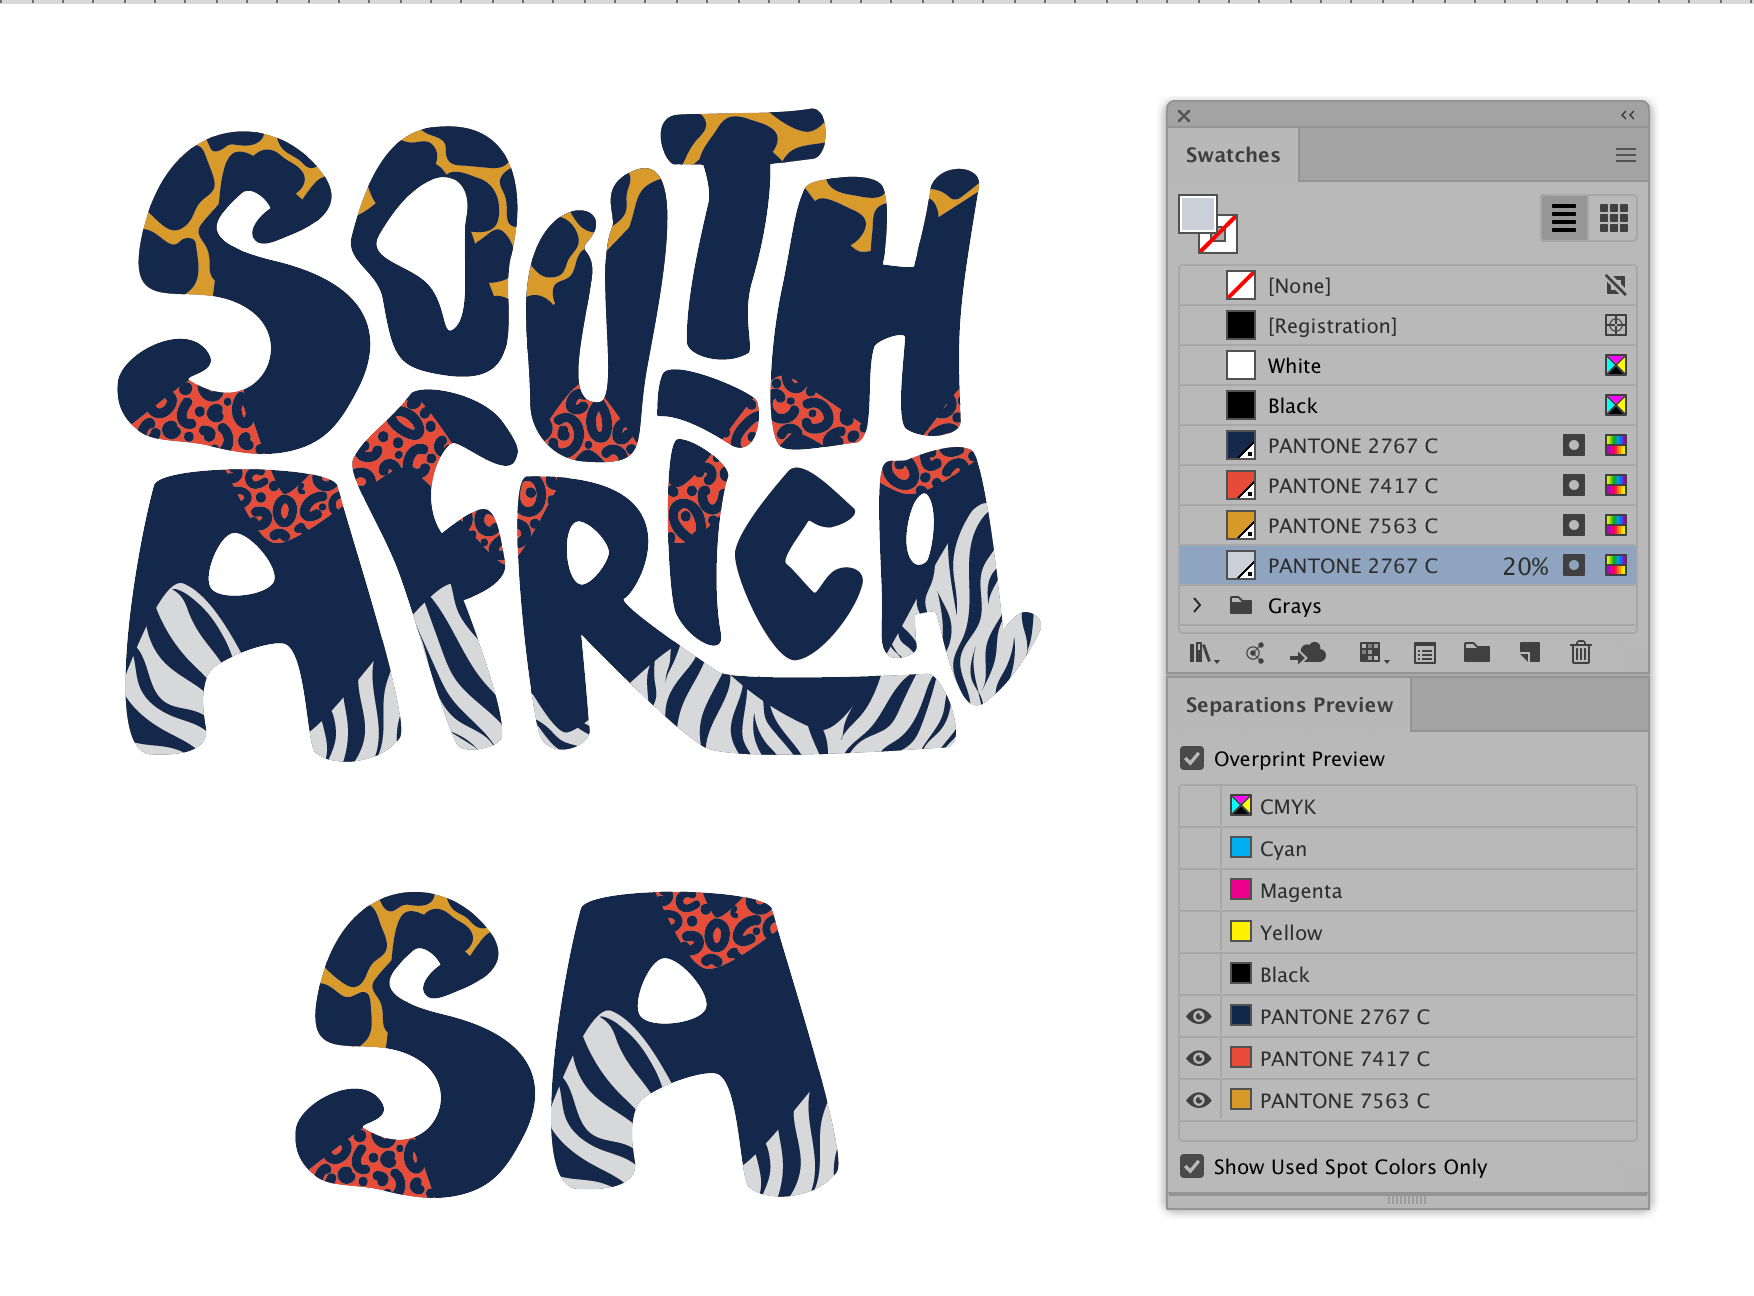Hide the PANTONE 7417 C separation
Image resolution: width=1754 pixels, height=1296 pixels.
[1199, 1058]
